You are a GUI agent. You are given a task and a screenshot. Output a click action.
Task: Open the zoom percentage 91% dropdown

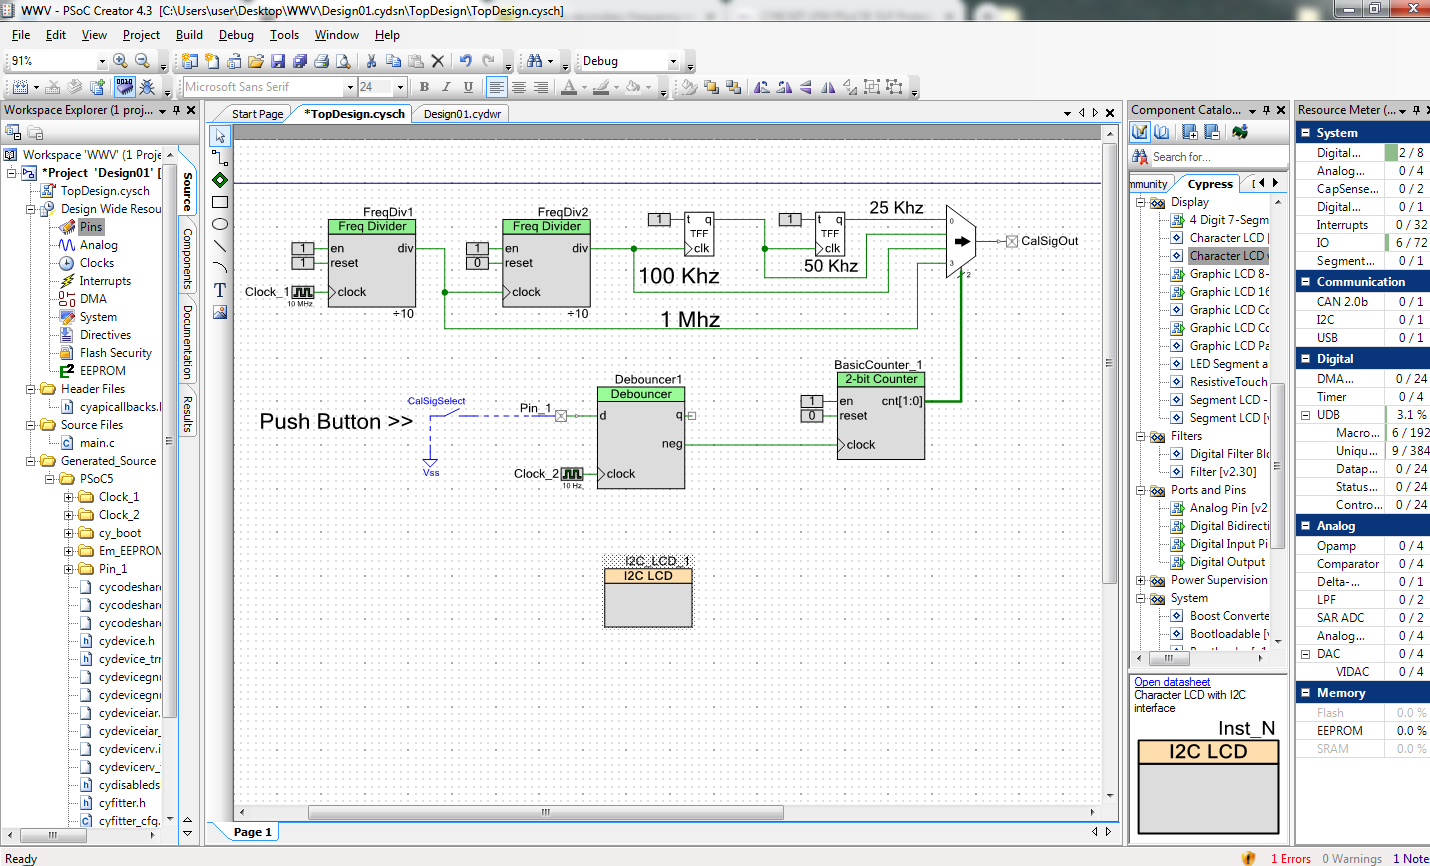pyautogui.click(x=101, y=61)
